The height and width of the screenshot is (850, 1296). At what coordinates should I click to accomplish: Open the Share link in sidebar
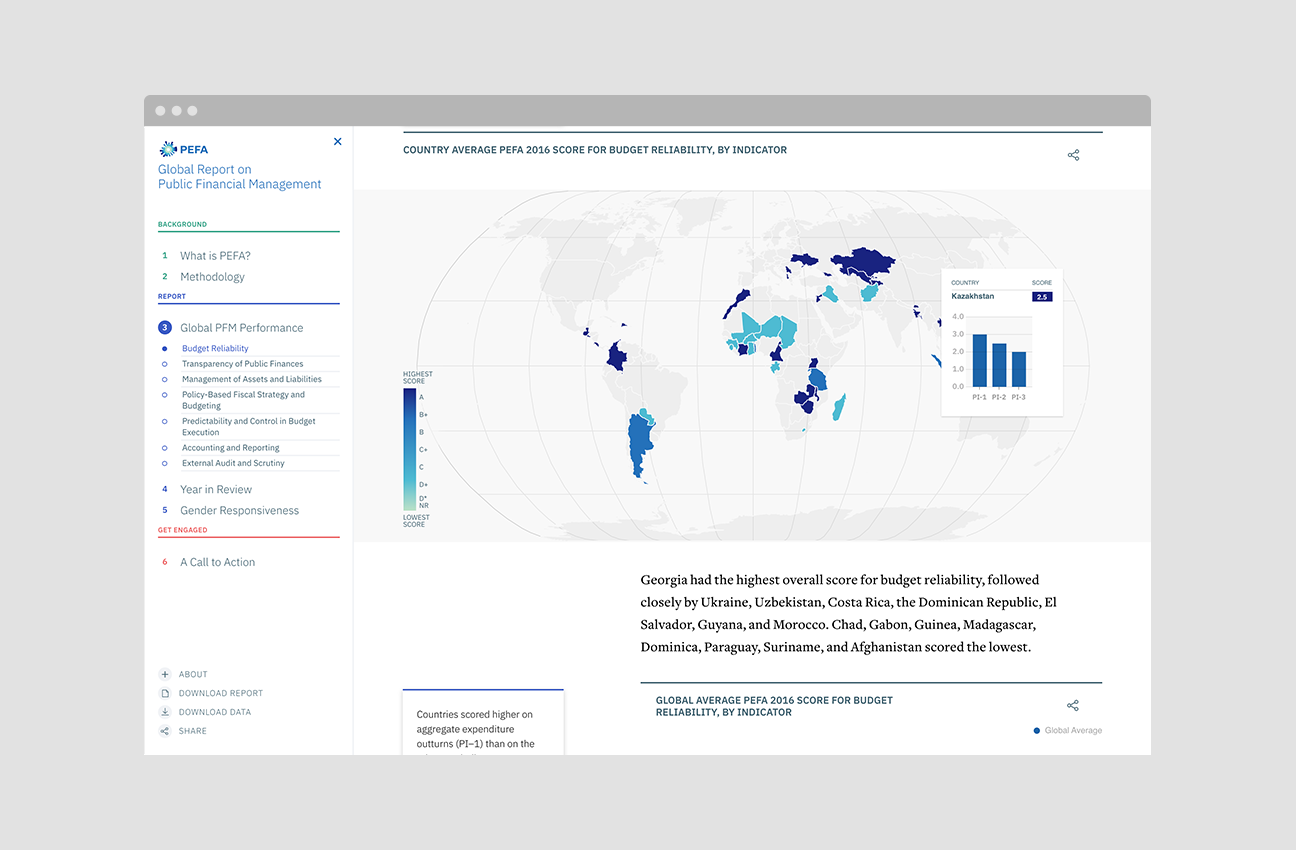193,731
